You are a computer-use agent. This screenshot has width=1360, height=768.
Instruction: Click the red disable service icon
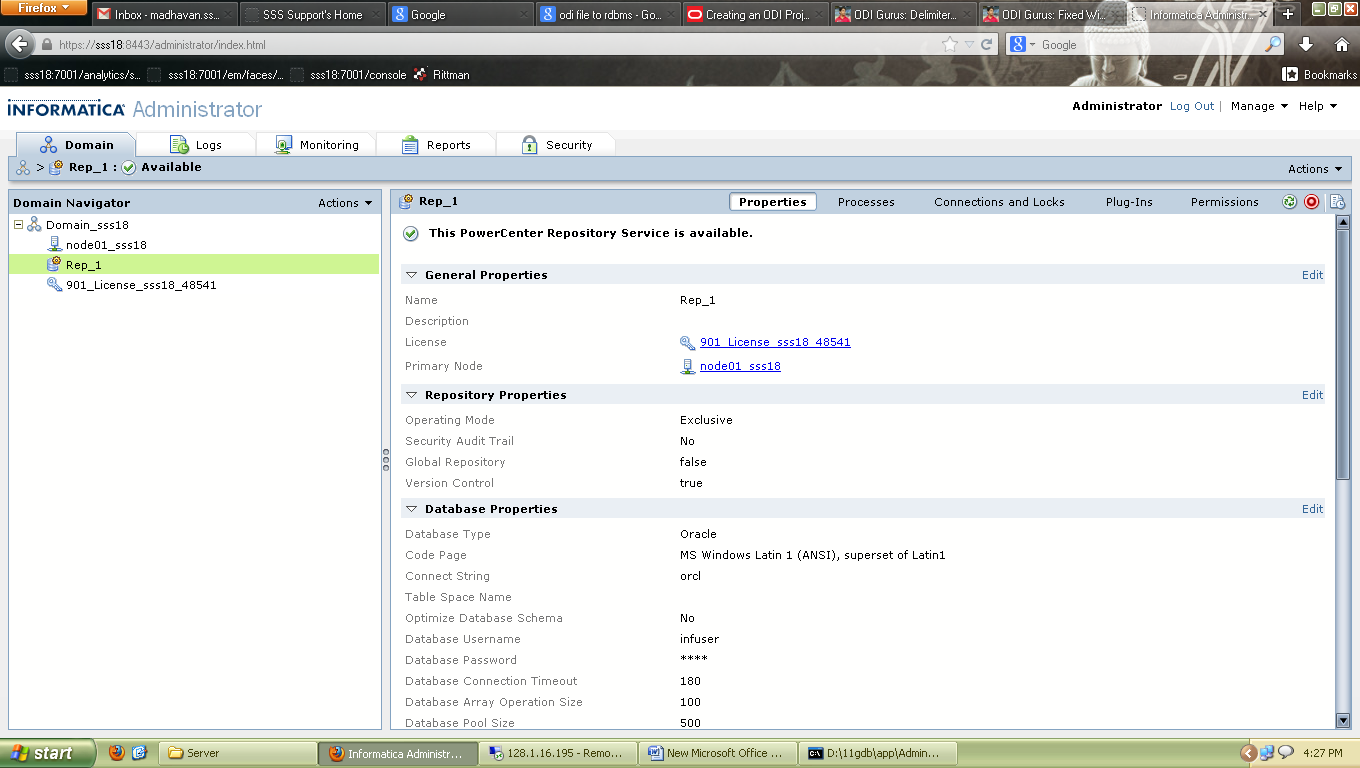pyautogui.click(x=1312, y=202)
